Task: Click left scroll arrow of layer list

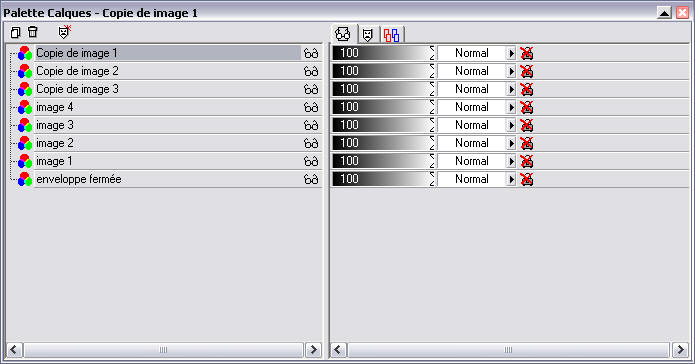Action: point(14,349)
